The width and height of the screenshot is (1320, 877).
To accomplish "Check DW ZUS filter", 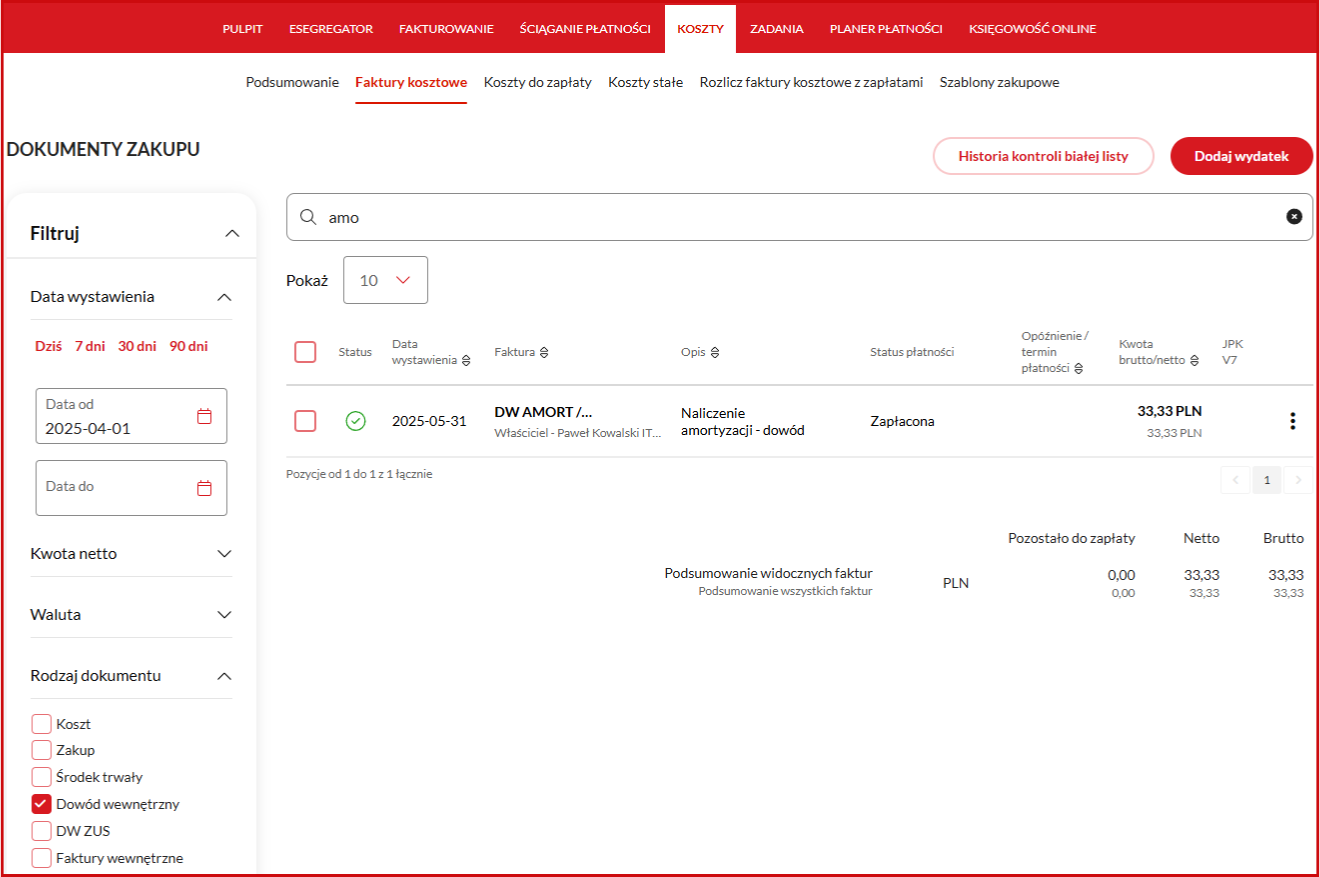I will tap(41, 831).
